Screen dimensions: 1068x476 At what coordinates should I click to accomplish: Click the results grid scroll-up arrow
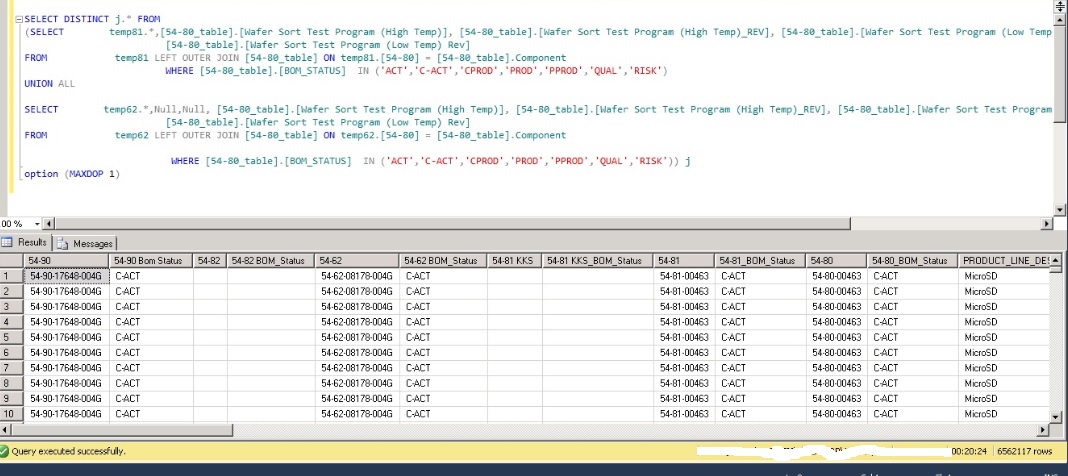(x=1056, y=260)
